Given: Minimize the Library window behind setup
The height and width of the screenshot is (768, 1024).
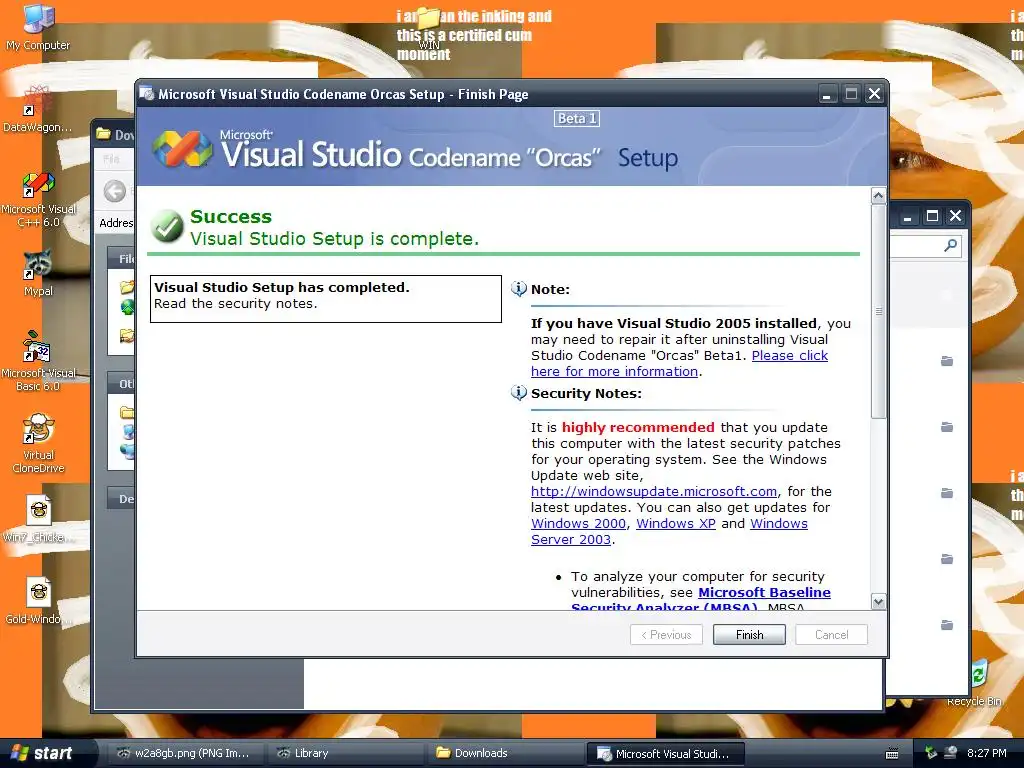Looking at the screenshot, I should tap(908, 216).
